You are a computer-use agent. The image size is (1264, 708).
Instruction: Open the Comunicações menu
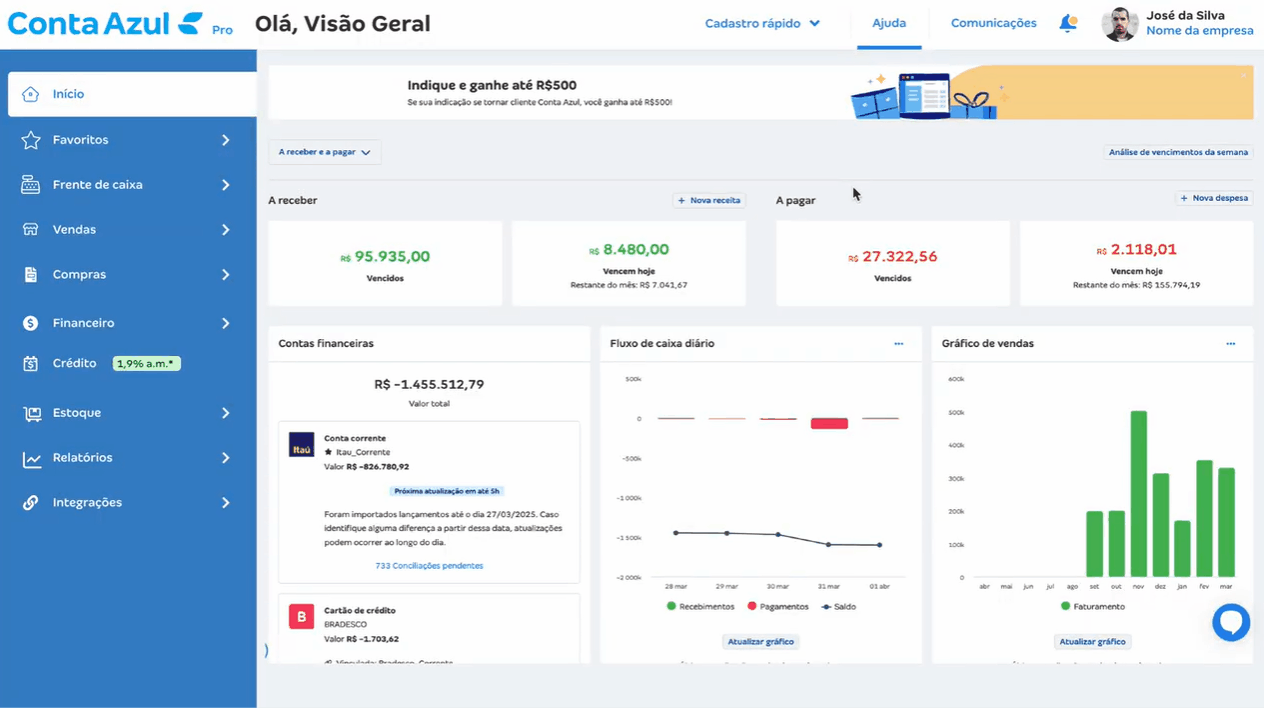click(993, 22)
